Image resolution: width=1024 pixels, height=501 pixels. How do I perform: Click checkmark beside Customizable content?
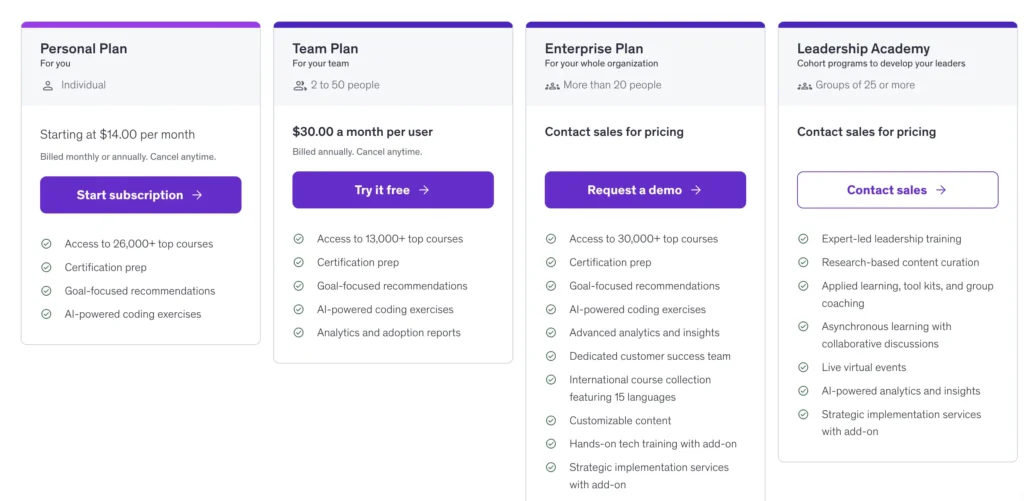tap(551, 421)
